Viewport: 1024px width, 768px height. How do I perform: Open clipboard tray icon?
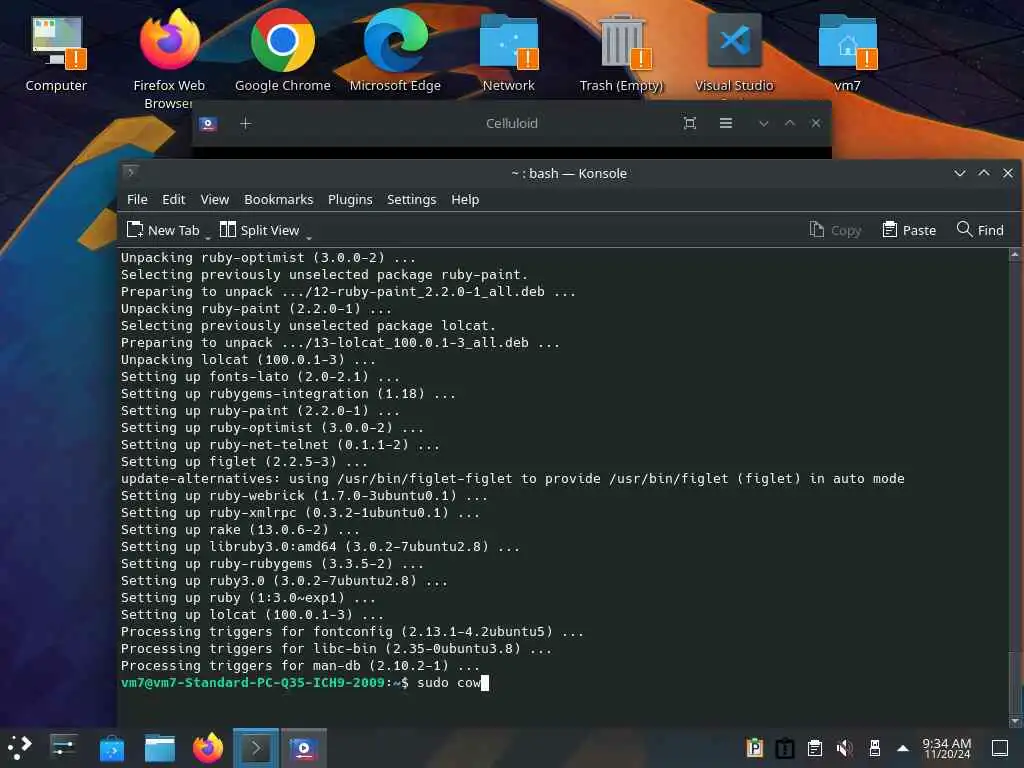(815, 748)
